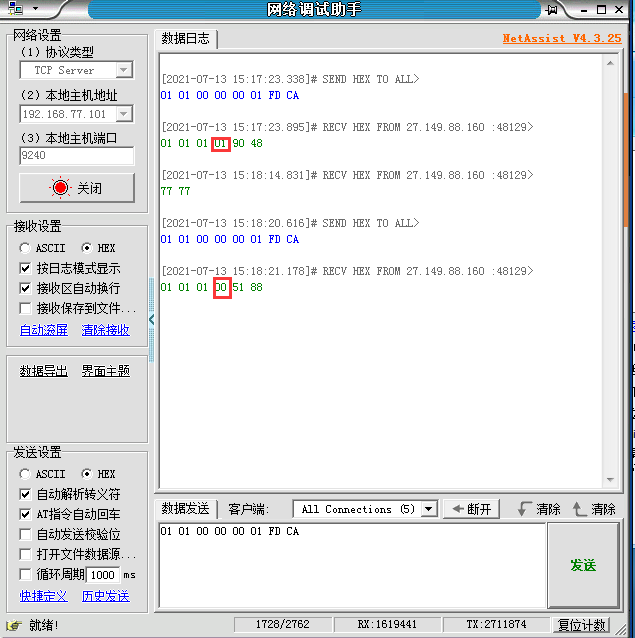Click the 关闭 server button
The image size is (635, 638).
77,188
